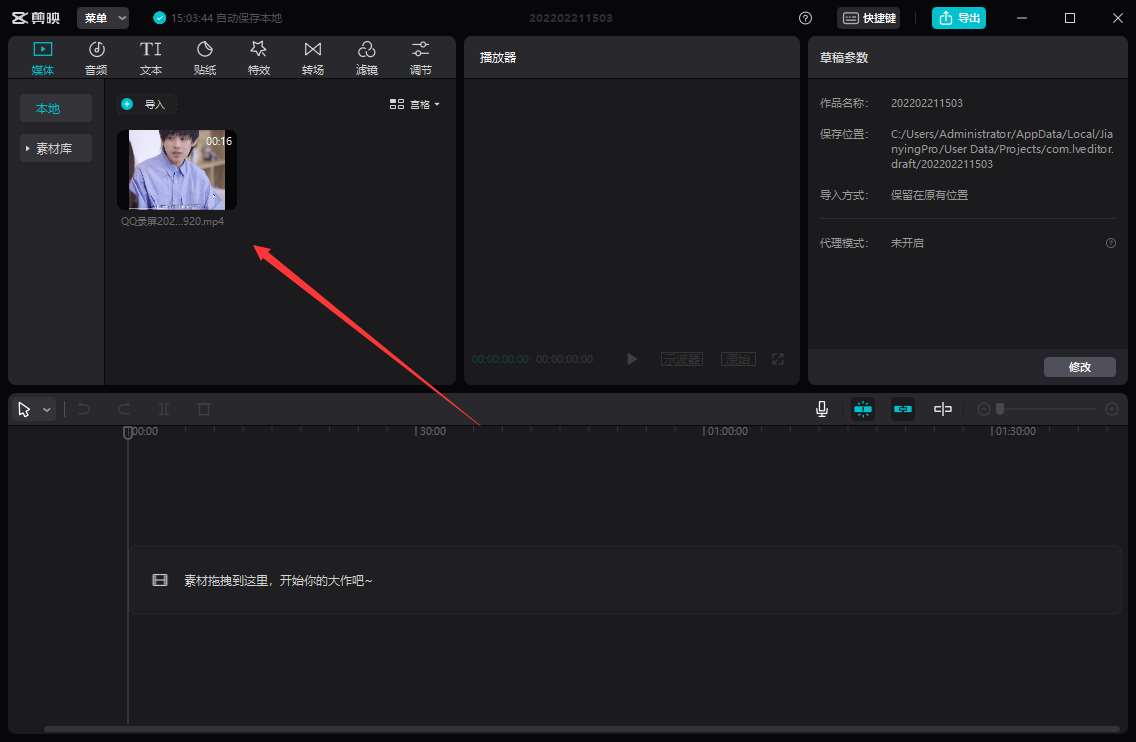Switch to the 素材库 (Material Library) tab

click(x=55, y=148)
